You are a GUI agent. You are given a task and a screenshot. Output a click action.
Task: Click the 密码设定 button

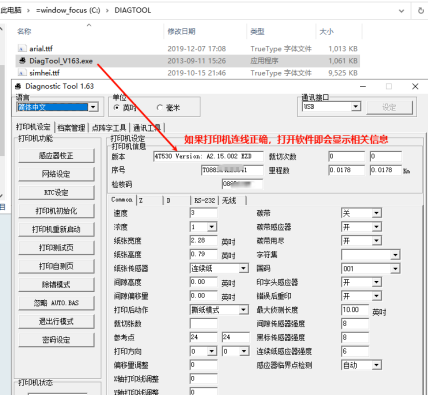point(56,340)
